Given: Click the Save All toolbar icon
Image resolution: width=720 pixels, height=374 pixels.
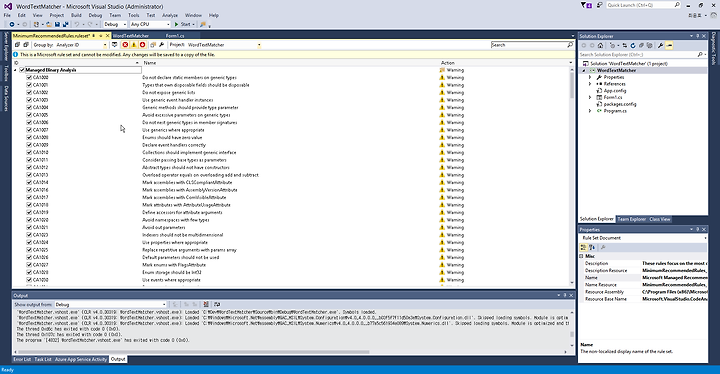Looking at the screenshot, I should click(x=66, y=24).
